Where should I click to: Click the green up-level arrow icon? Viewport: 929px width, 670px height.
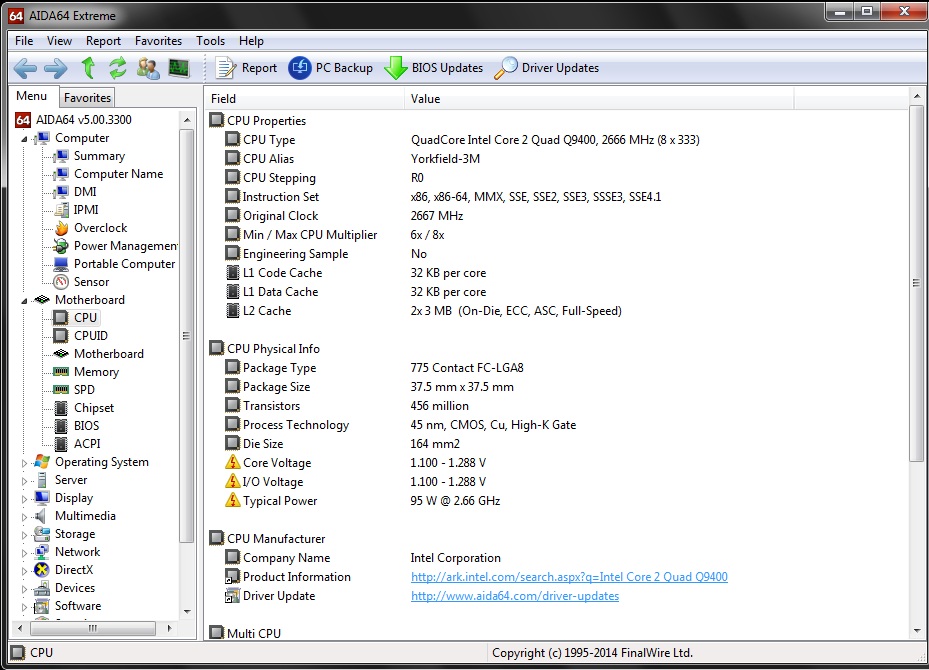coord(88,68)
